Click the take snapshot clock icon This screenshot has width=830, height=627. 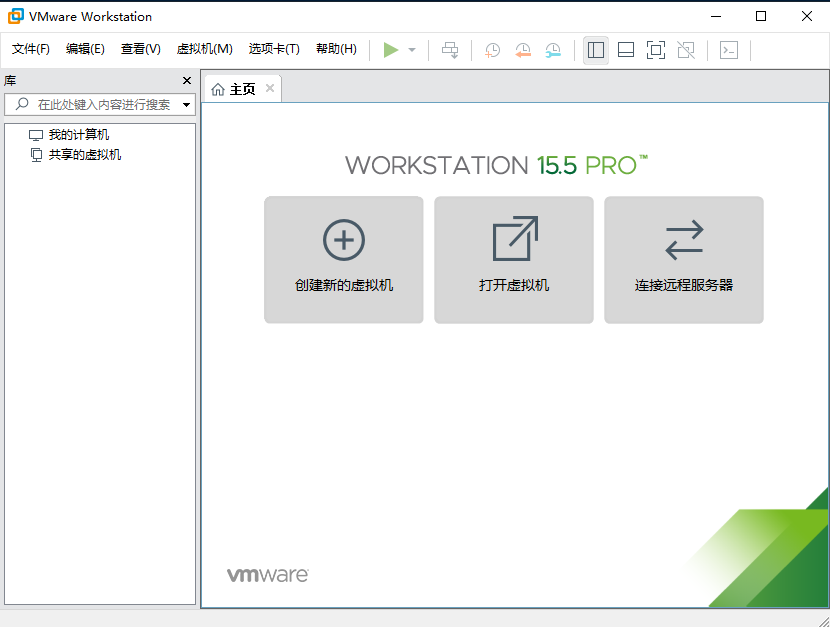pyautogui.click(x=492, y=50)
